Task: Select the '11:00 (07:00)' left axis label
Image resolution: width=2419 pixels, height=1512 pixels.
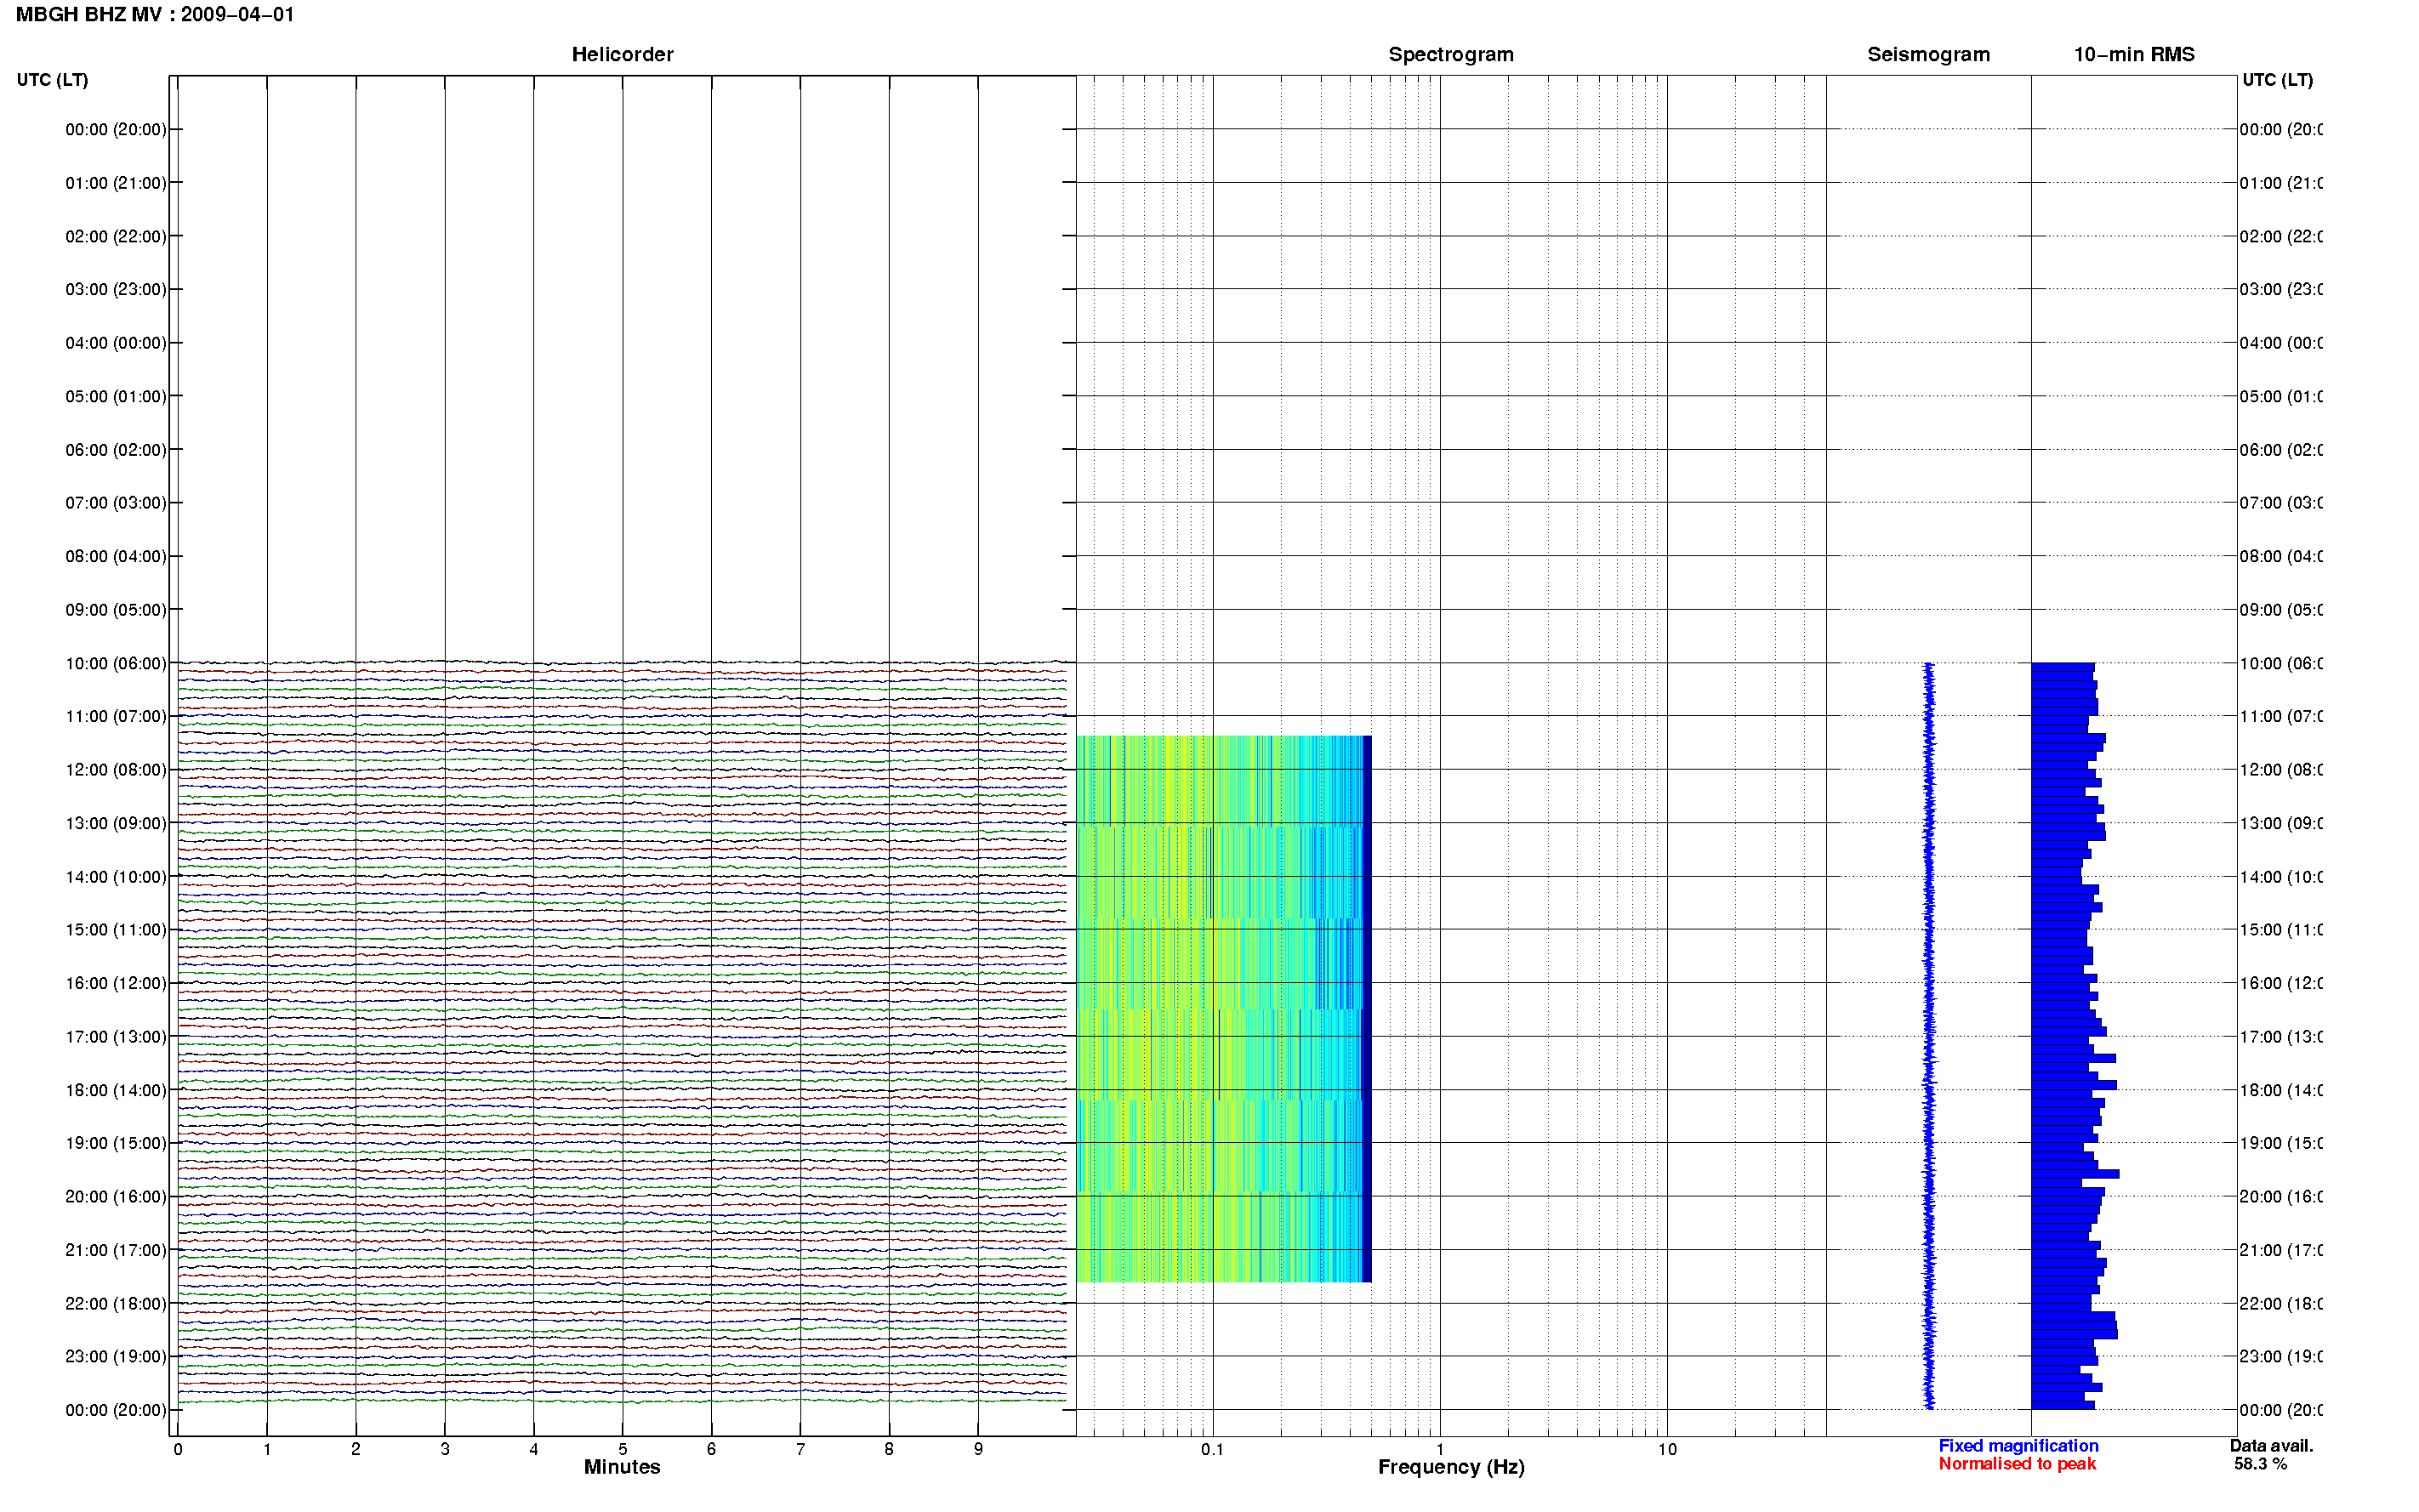Action: (116, 717)
